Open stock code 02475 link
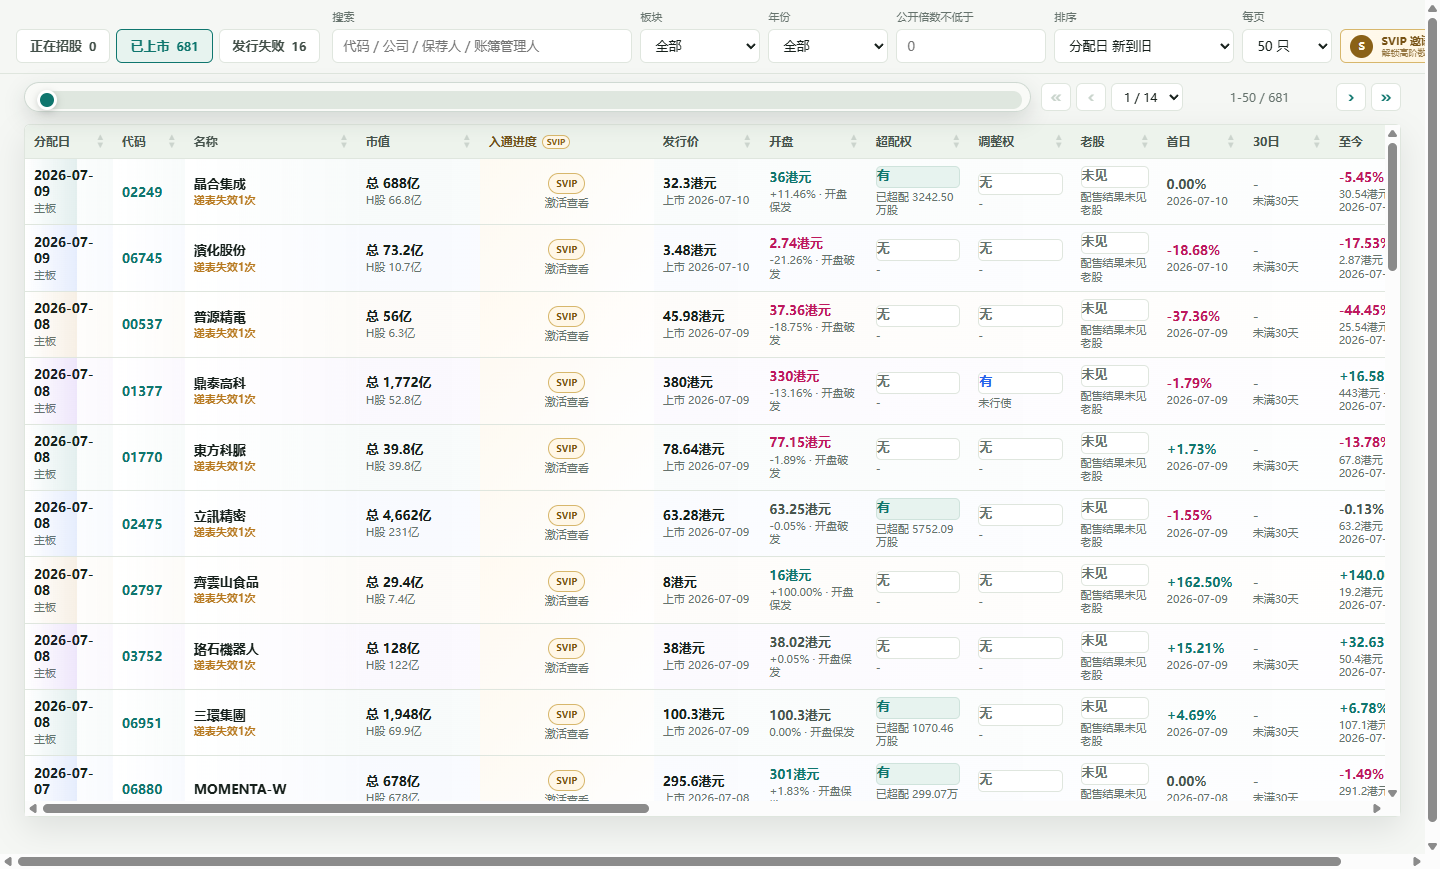 (142, 524)
